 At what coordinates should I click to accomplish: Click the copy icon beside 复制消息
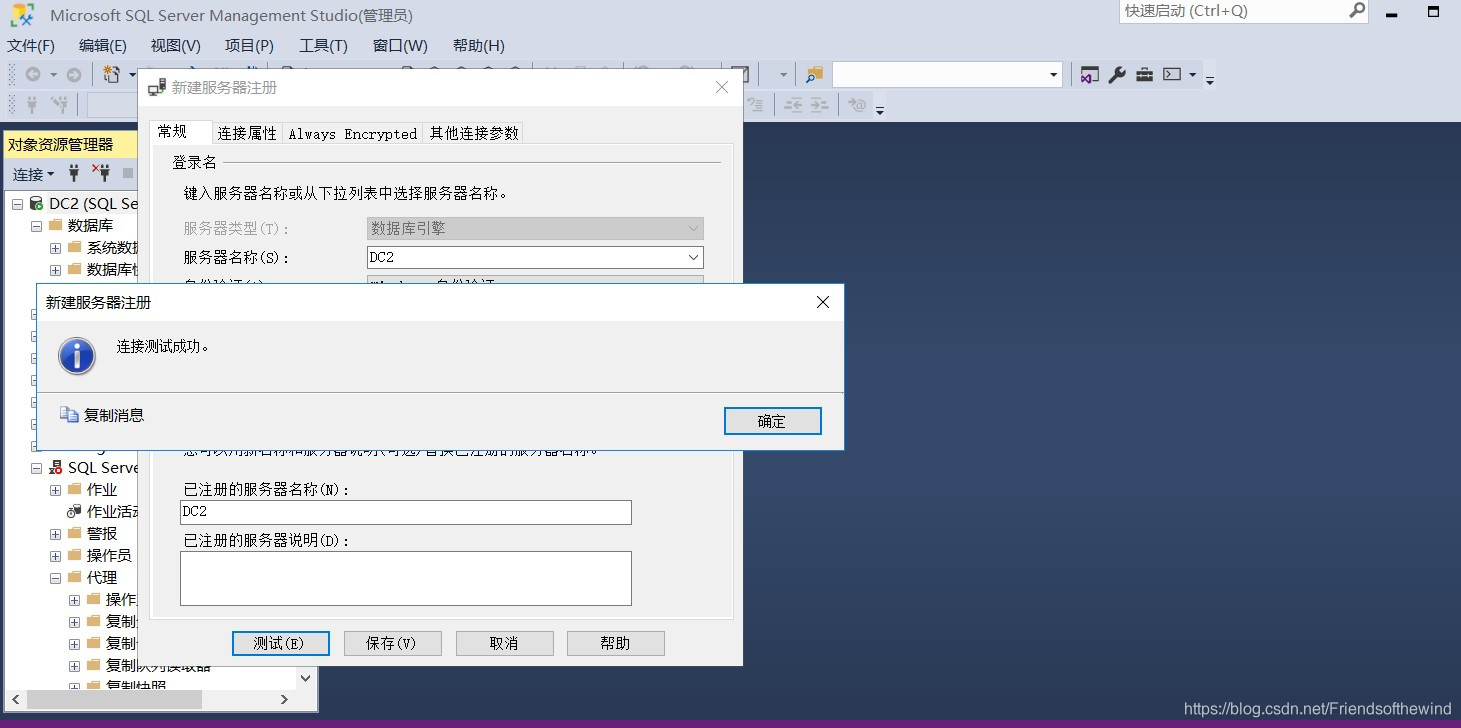tap(69, 414)
